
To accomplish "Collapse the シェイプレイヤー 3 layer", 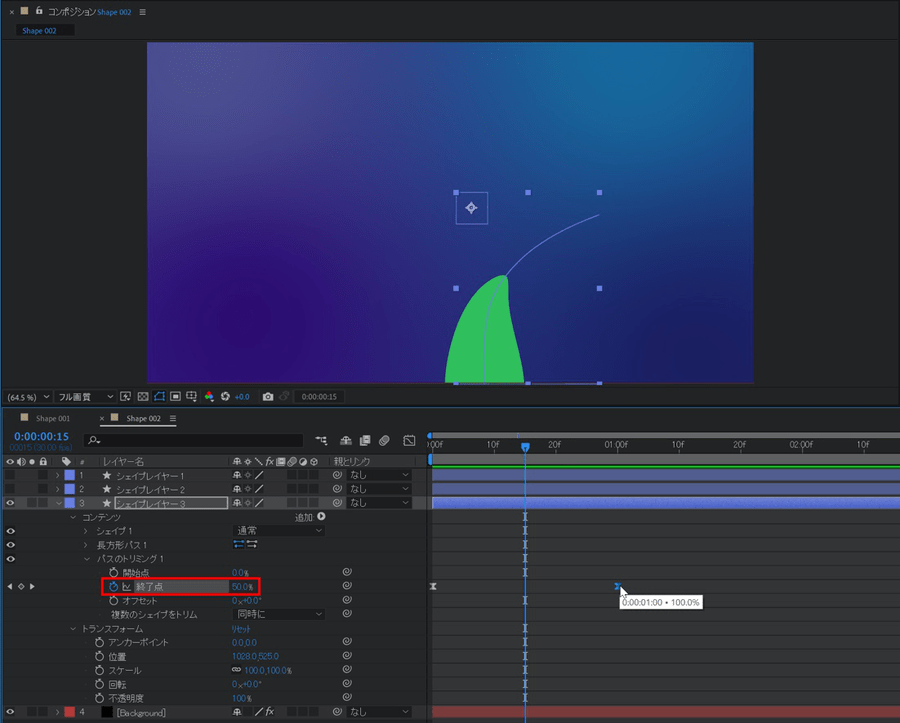I will point(59,503).
